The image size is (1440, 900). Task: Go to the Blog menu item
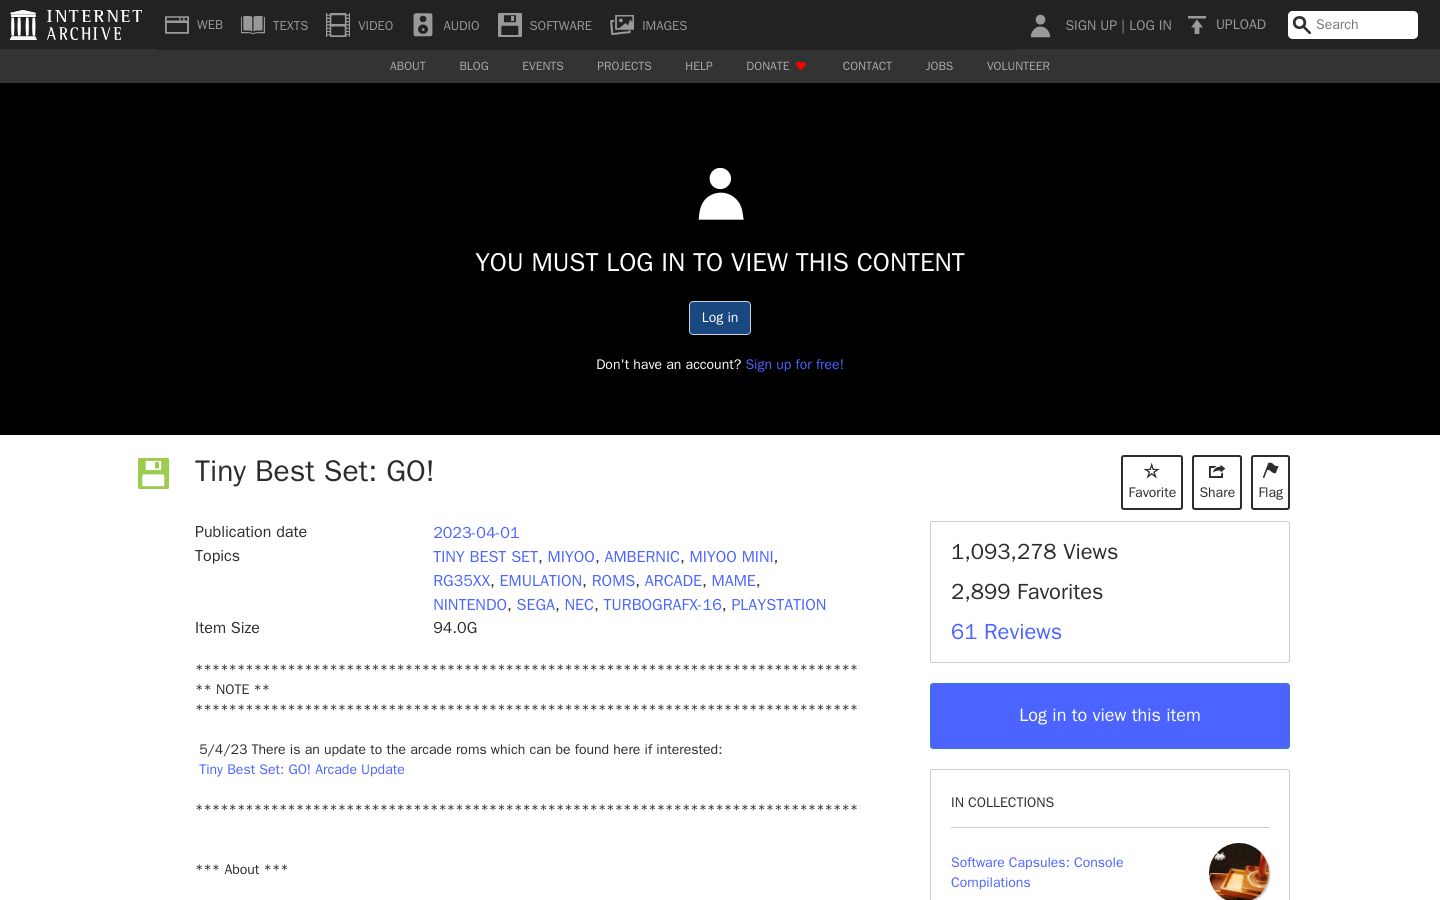474,66
